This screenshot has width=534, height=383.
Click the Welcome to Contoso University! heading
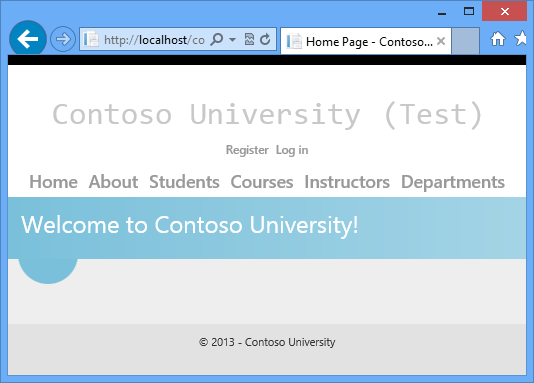(x=190, y=225)
